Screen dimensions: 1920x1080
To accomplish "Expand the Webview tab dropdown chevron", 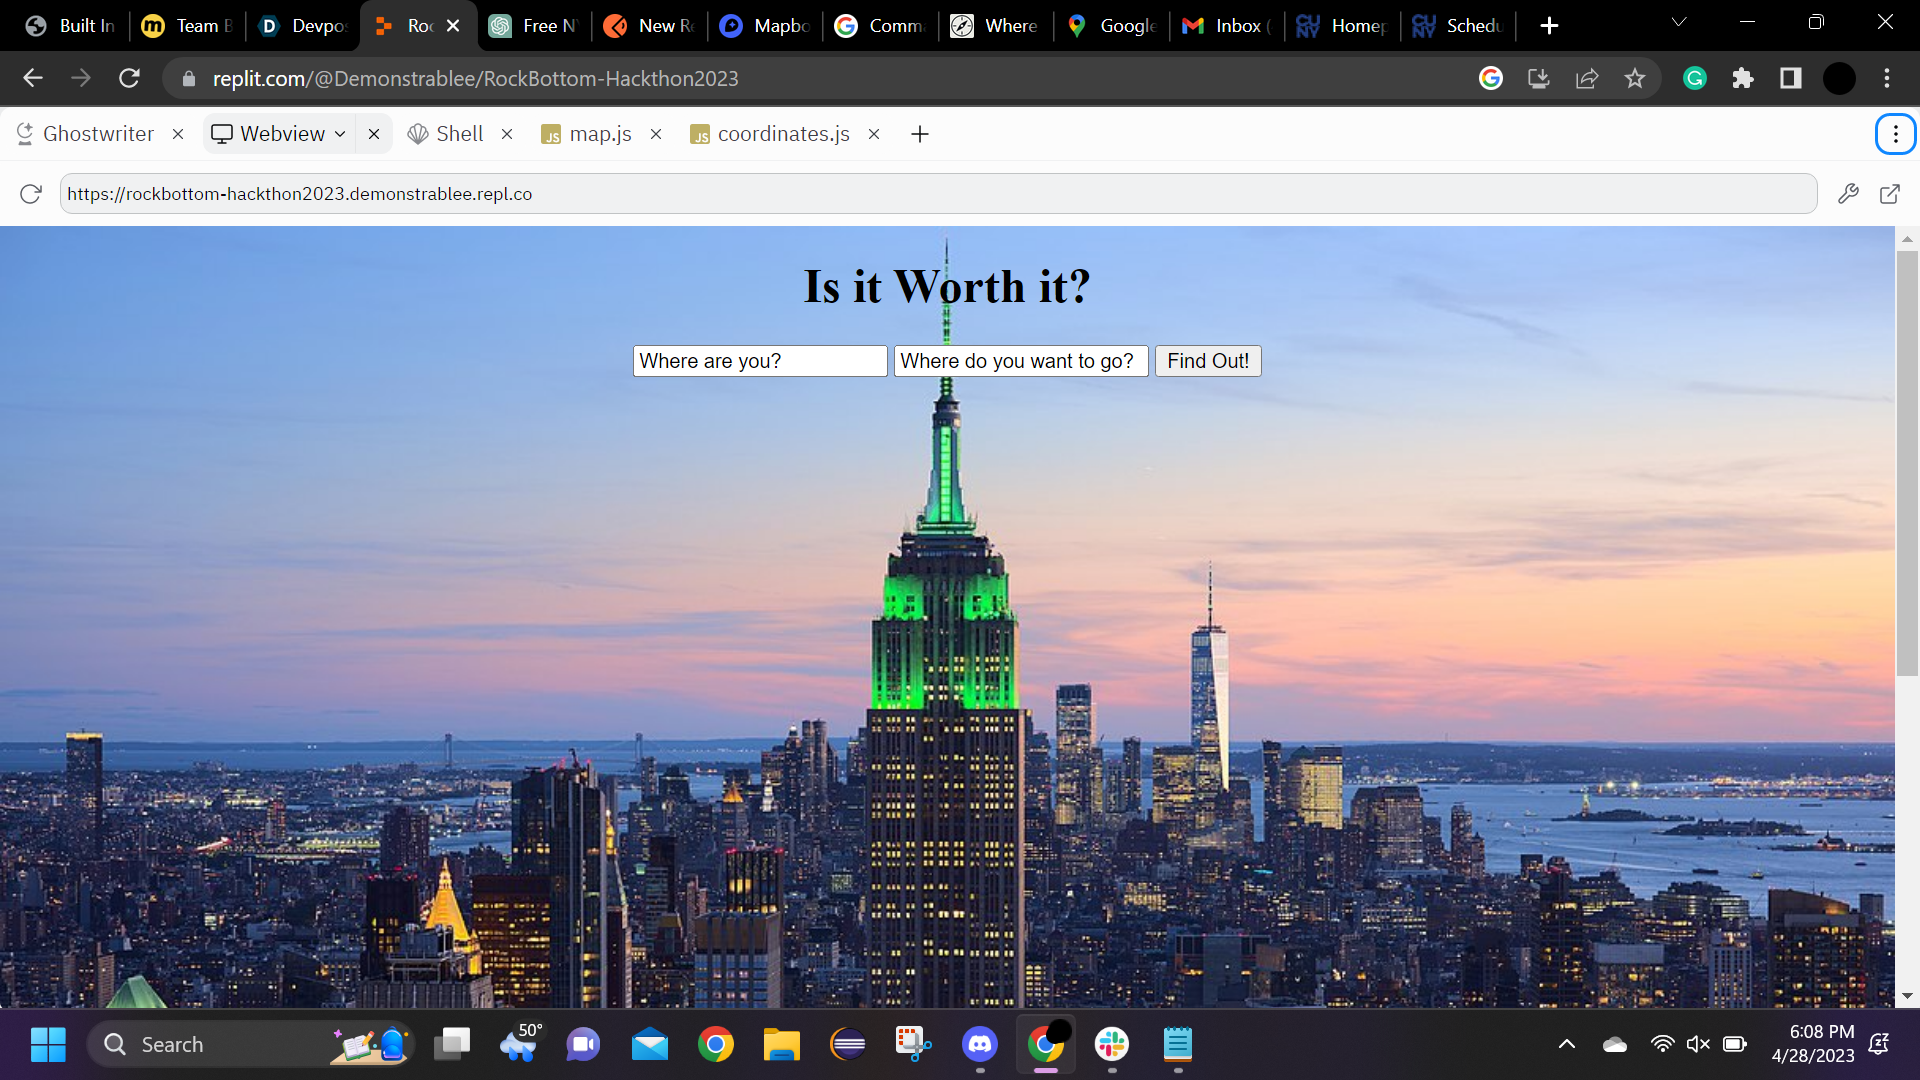I will click(x=340, y=134).
